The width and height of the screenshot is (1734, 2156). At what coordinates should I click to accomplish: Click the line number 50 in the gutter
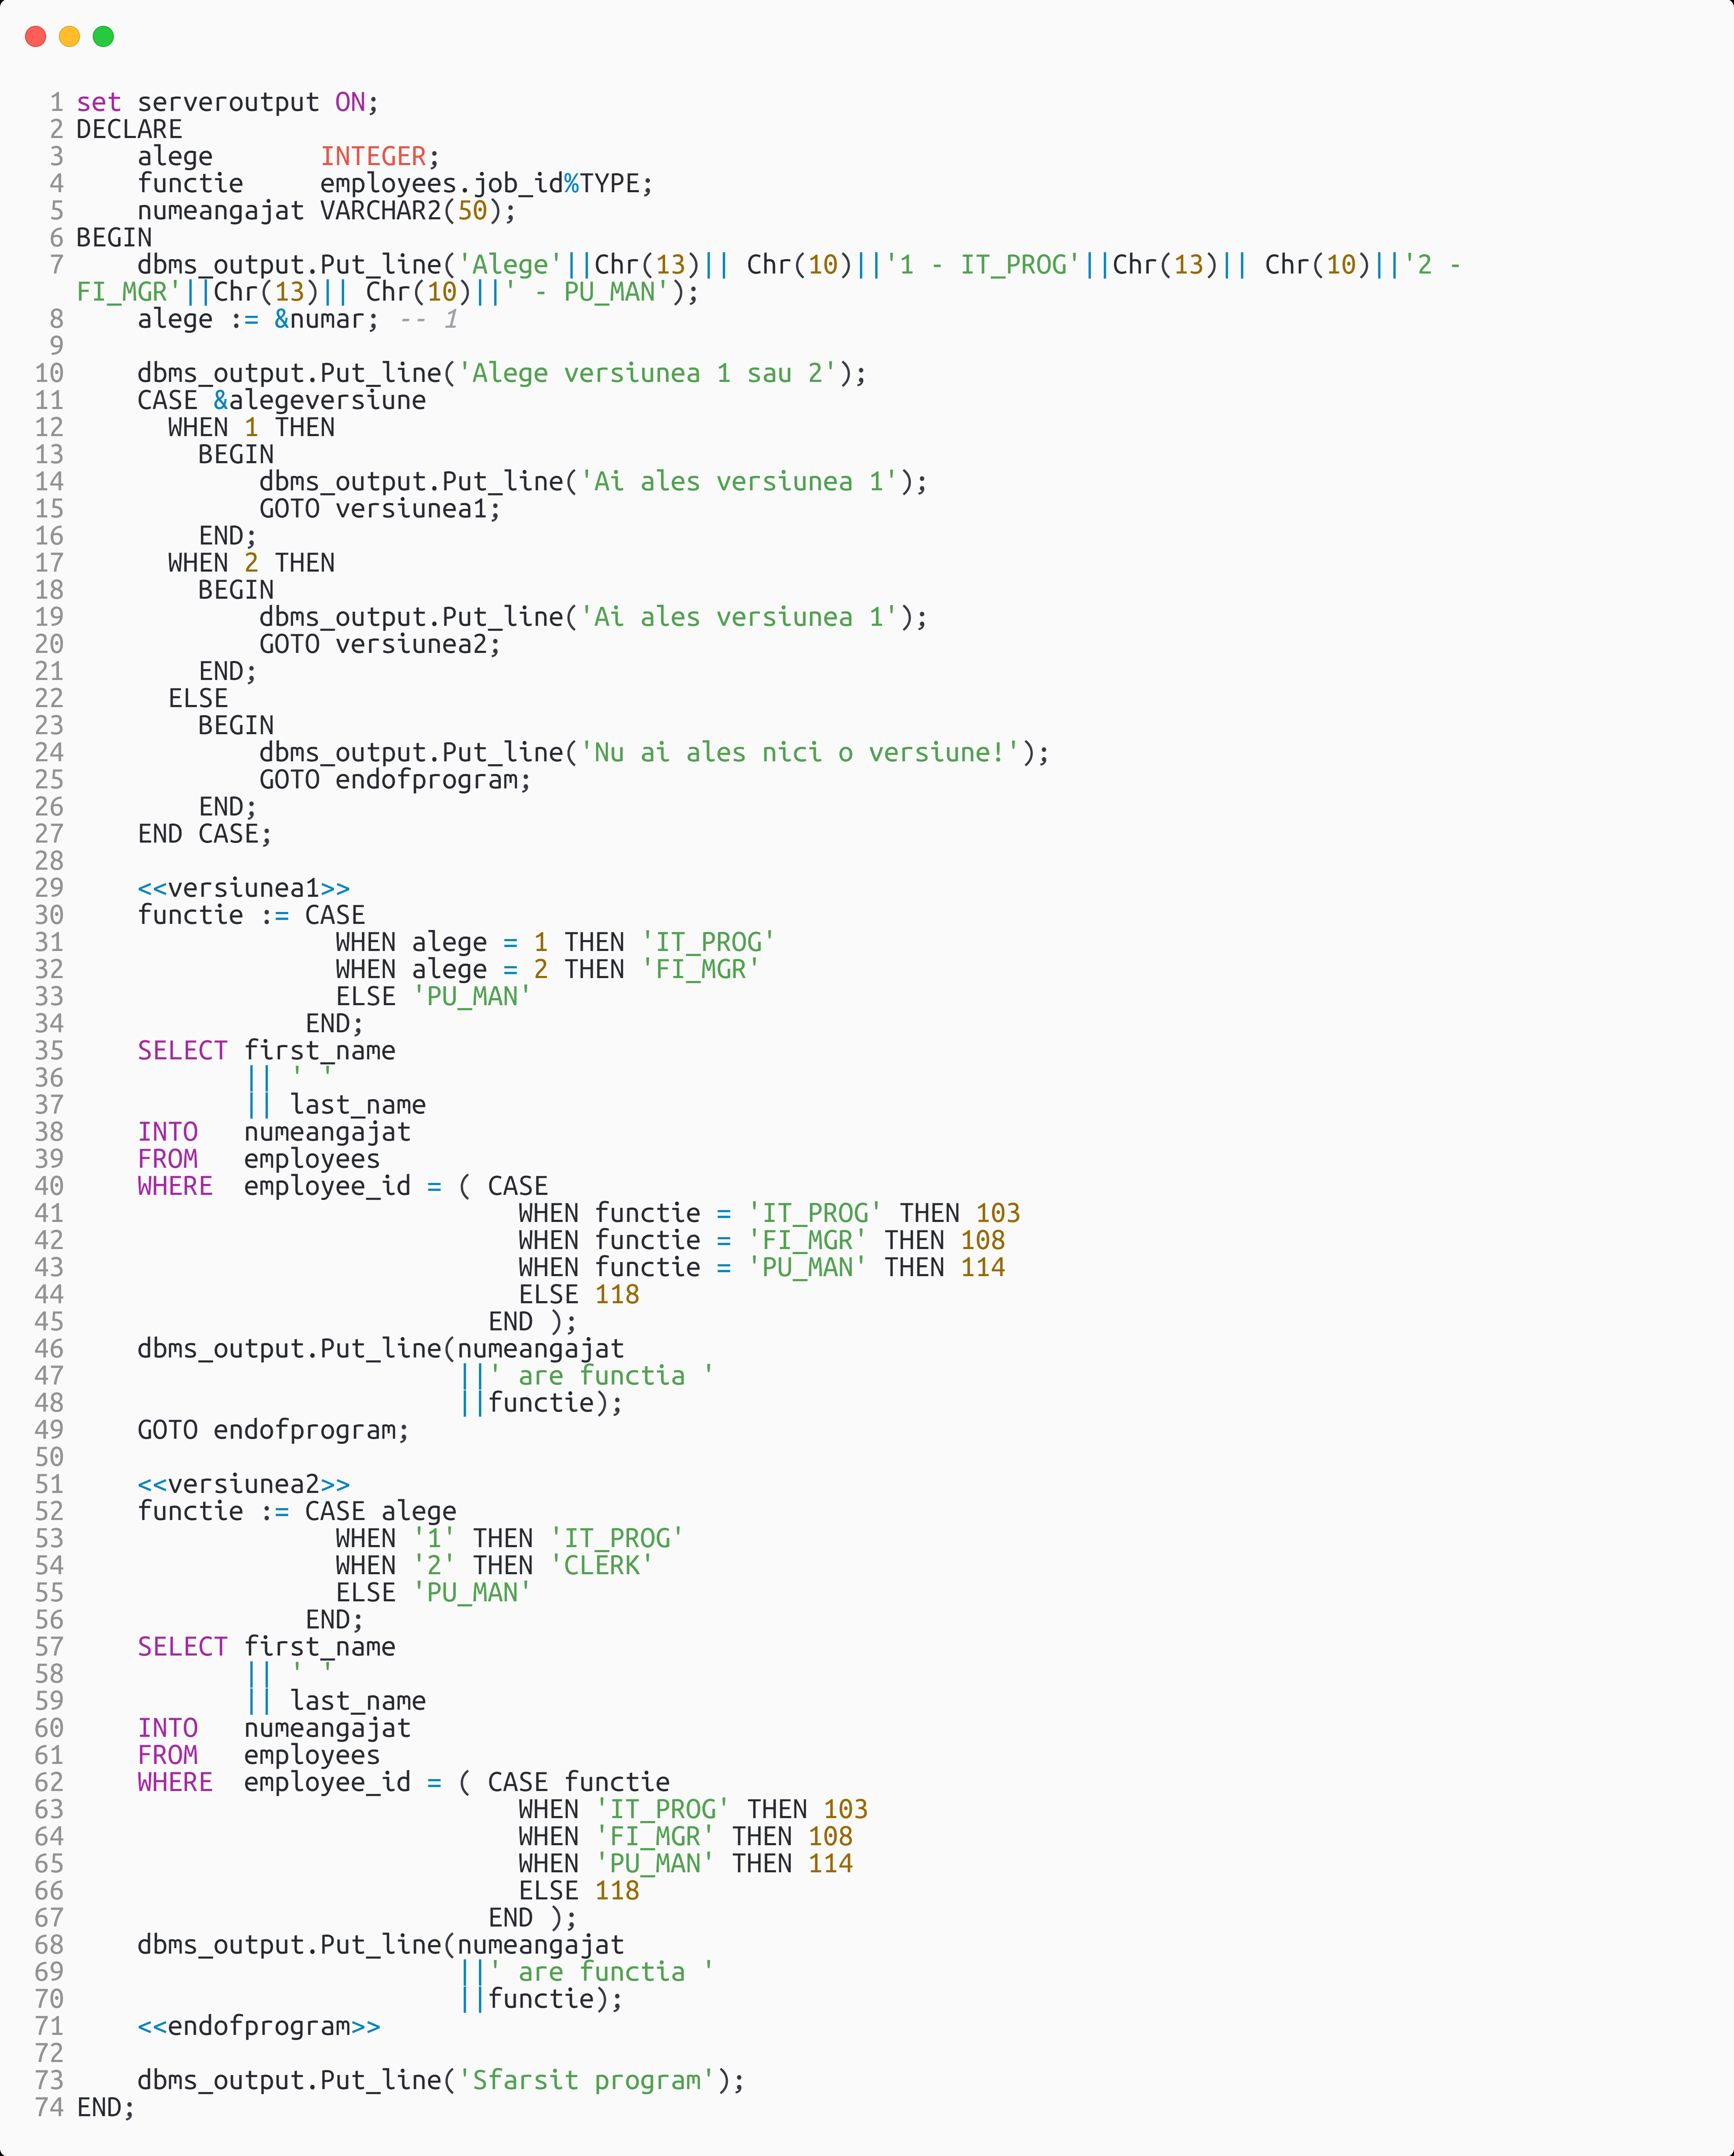coord(49,1457)
